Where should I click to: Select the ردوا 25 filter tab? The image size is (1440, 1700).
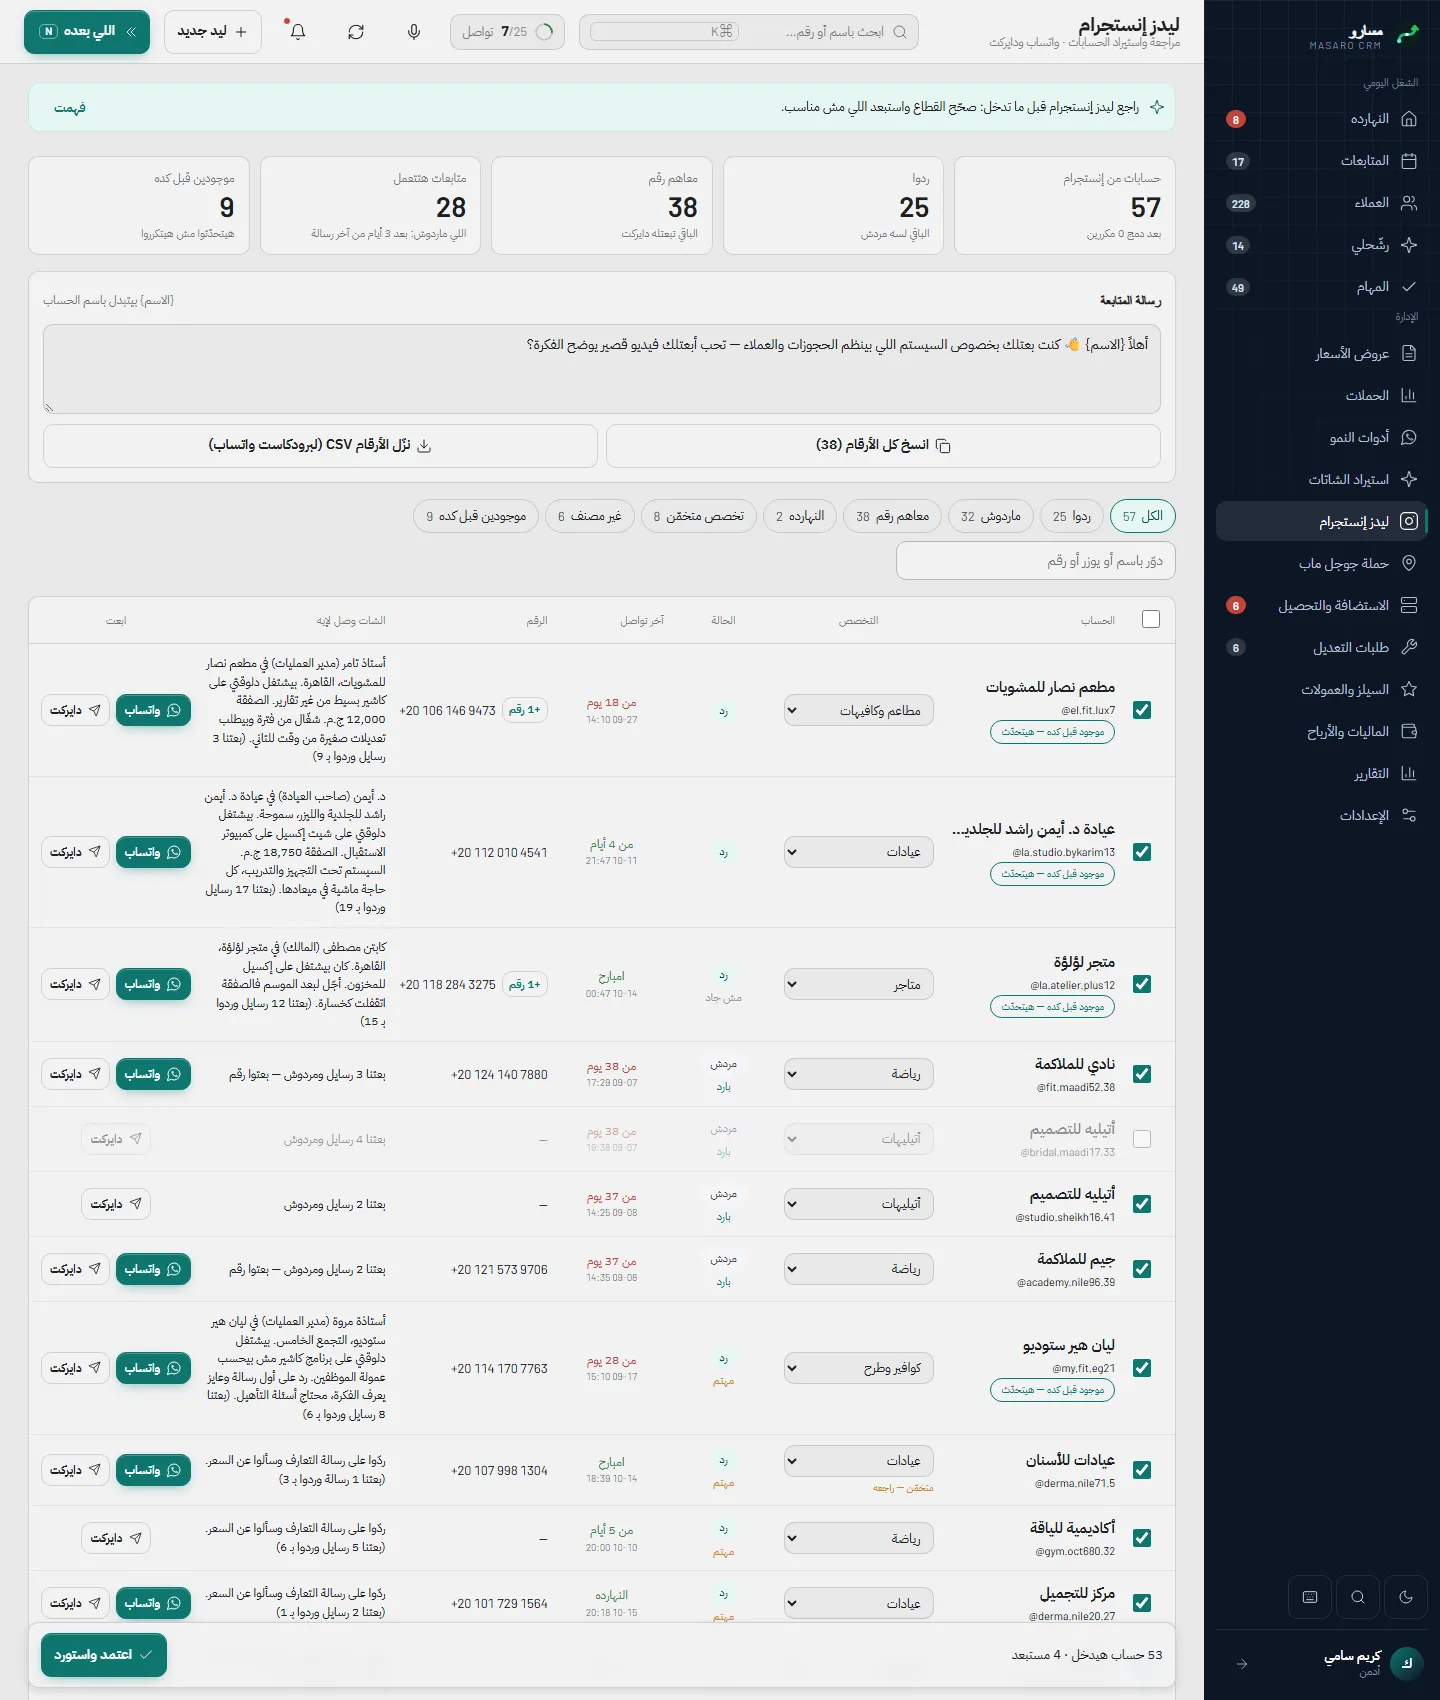(x=1072, y=516)
